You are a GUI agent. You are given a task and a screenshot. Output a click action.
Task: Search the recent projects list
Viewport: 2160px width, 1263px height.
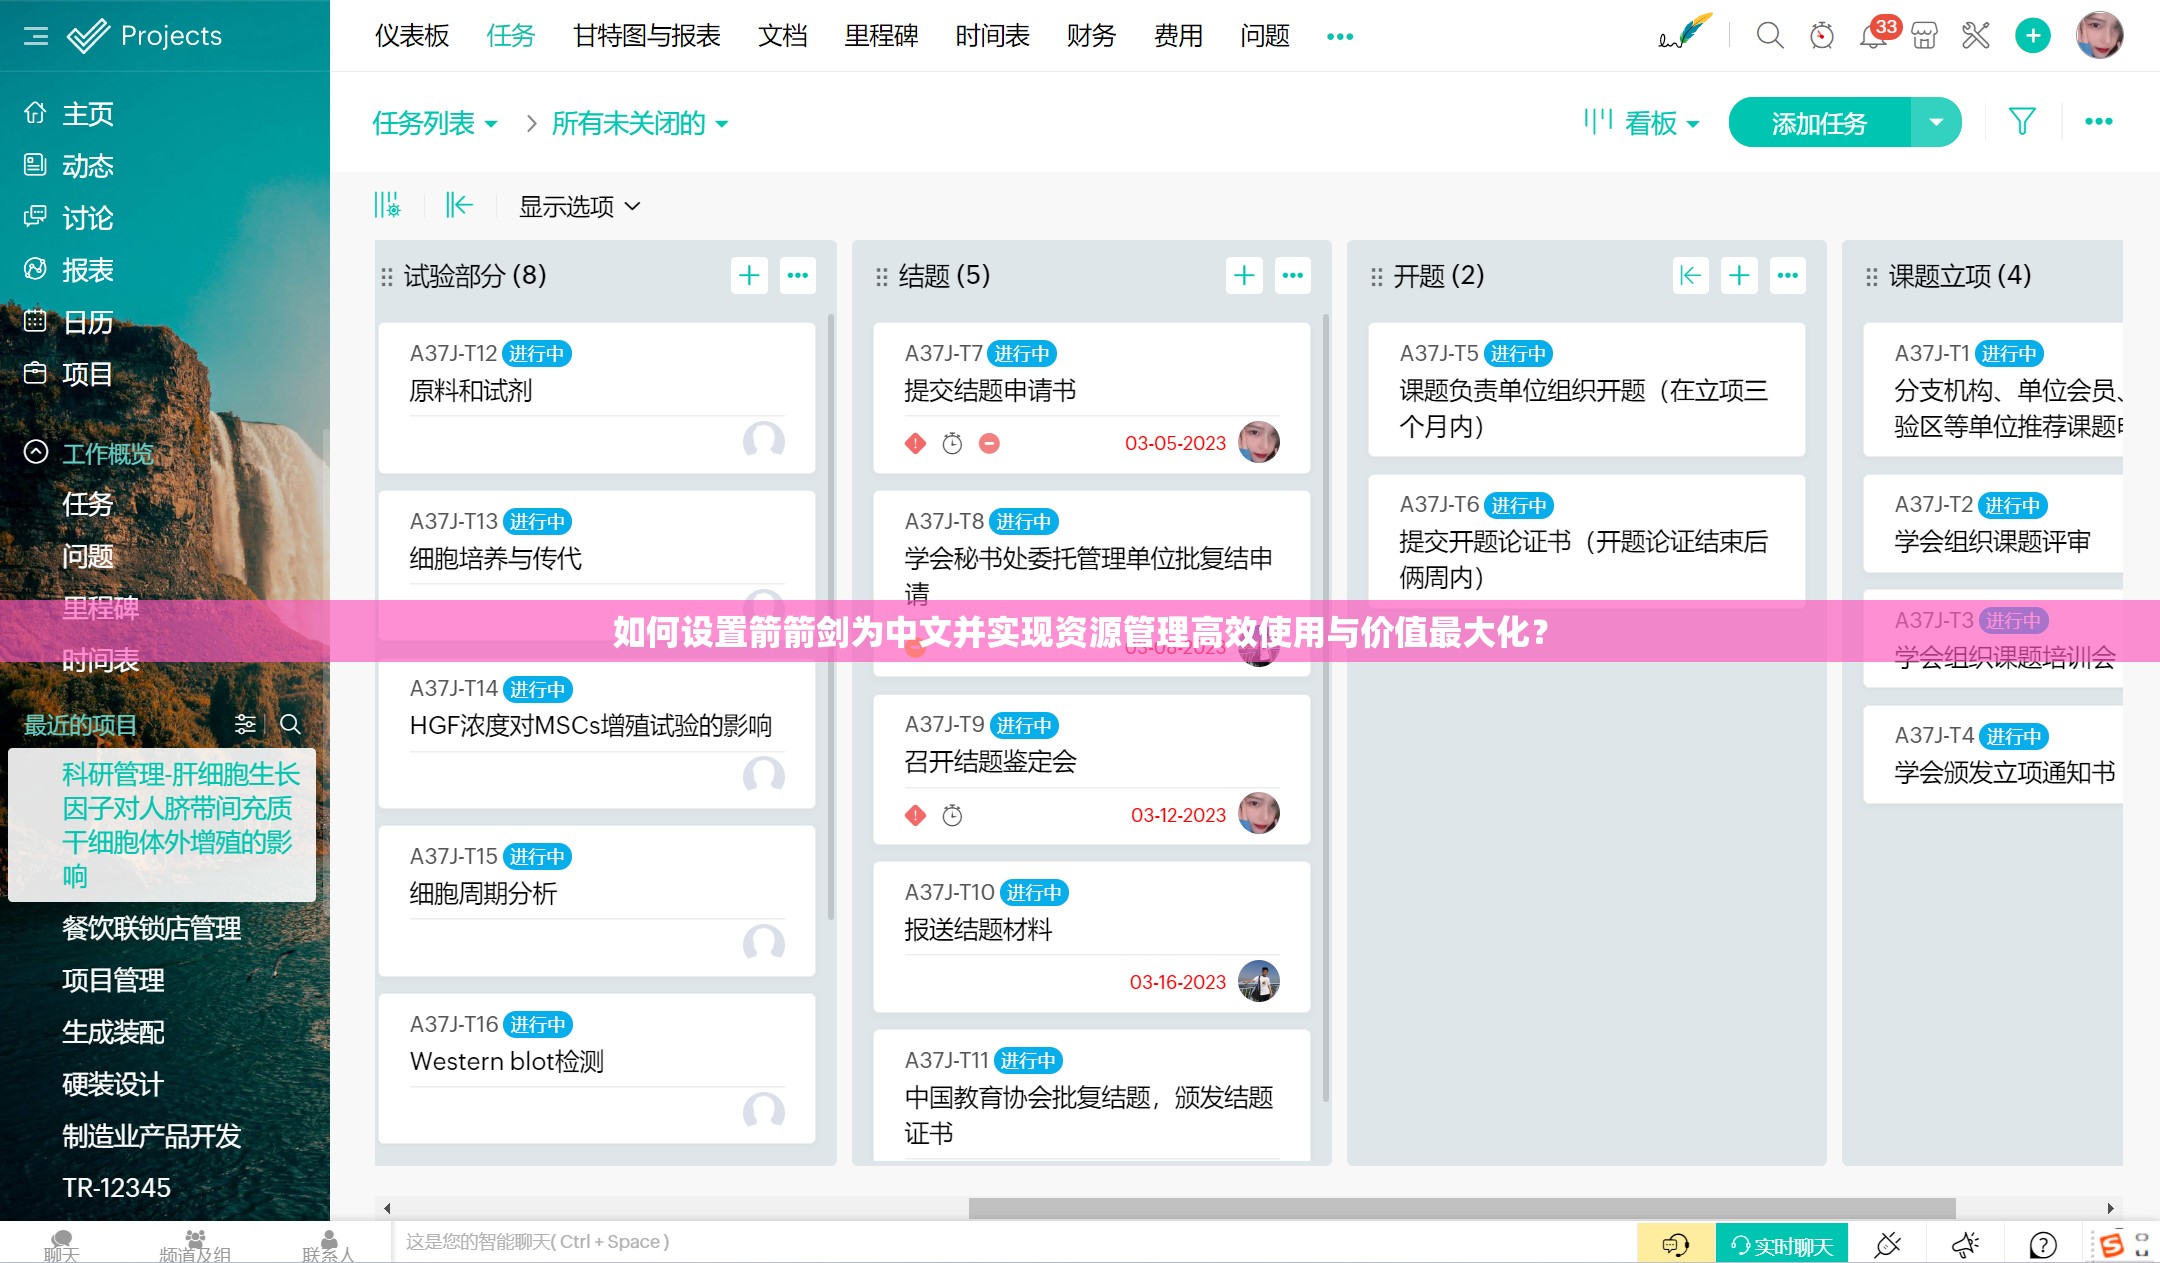[x=290, y=724]
